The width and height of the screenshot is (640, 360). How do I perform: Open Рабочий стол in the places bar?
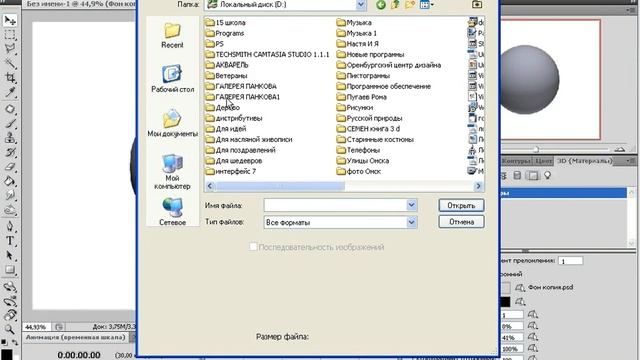(x=172, y=79)
